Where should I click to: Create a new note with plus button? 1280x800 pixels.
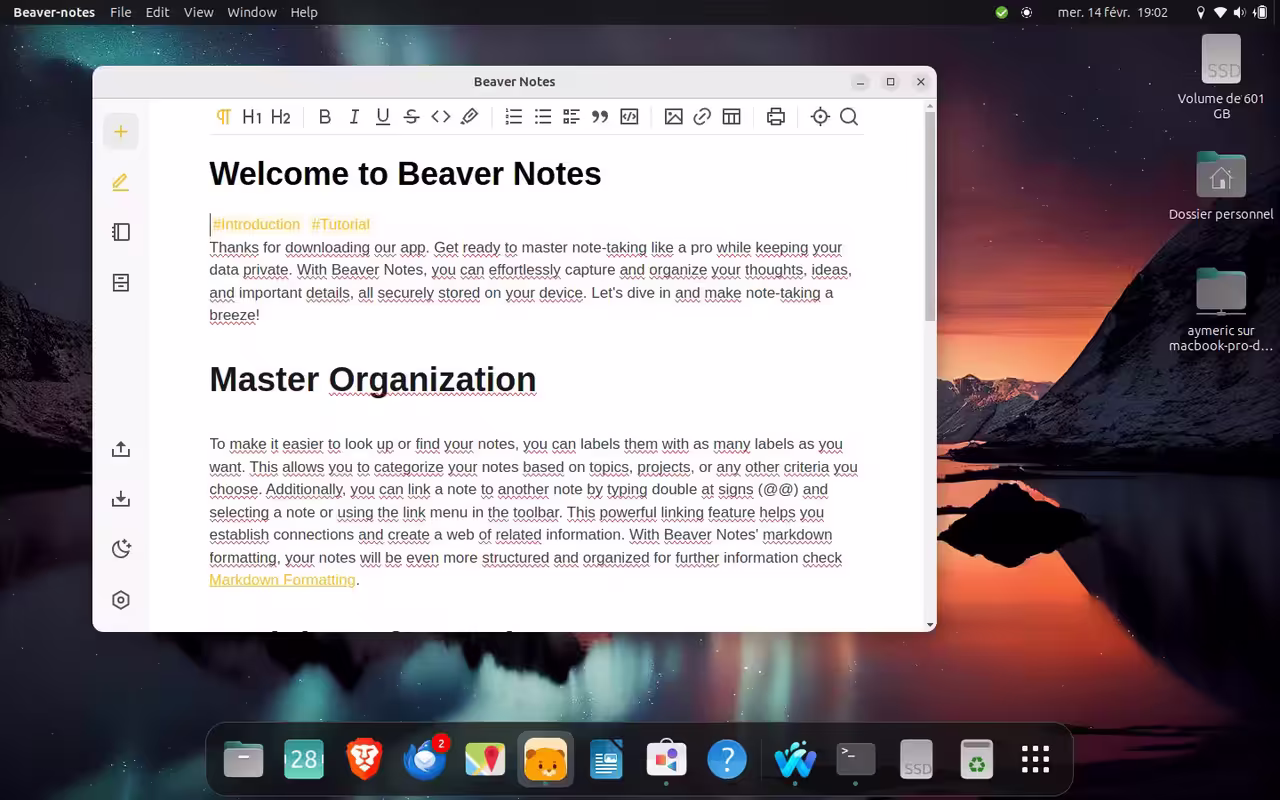click(121, 132)
